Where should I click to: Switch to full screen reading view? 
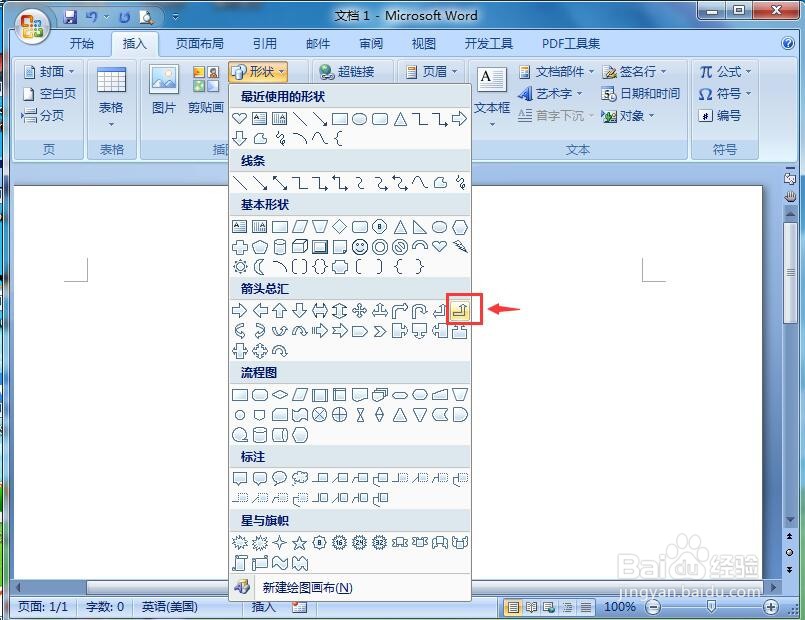(531, 608)
